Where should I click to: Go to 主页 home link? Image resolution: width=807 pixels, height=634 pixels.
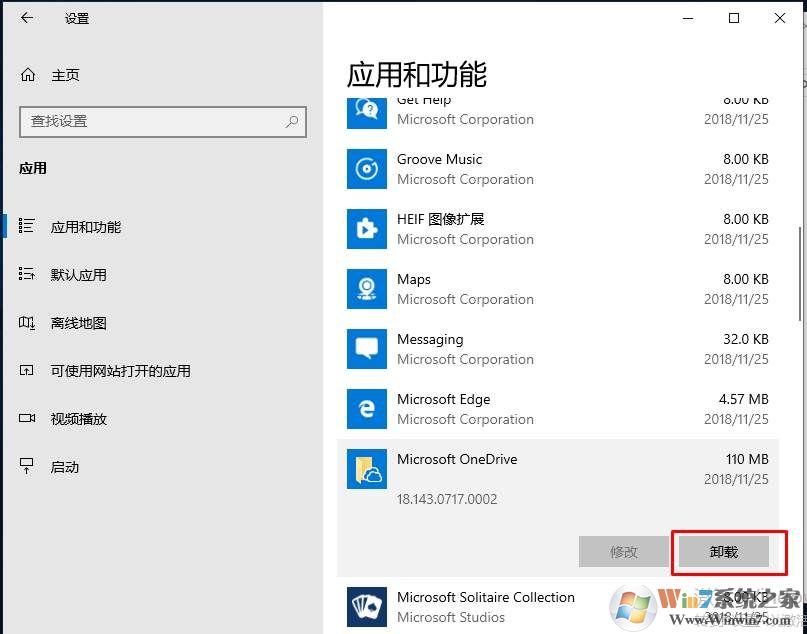[x=65, y=76]
